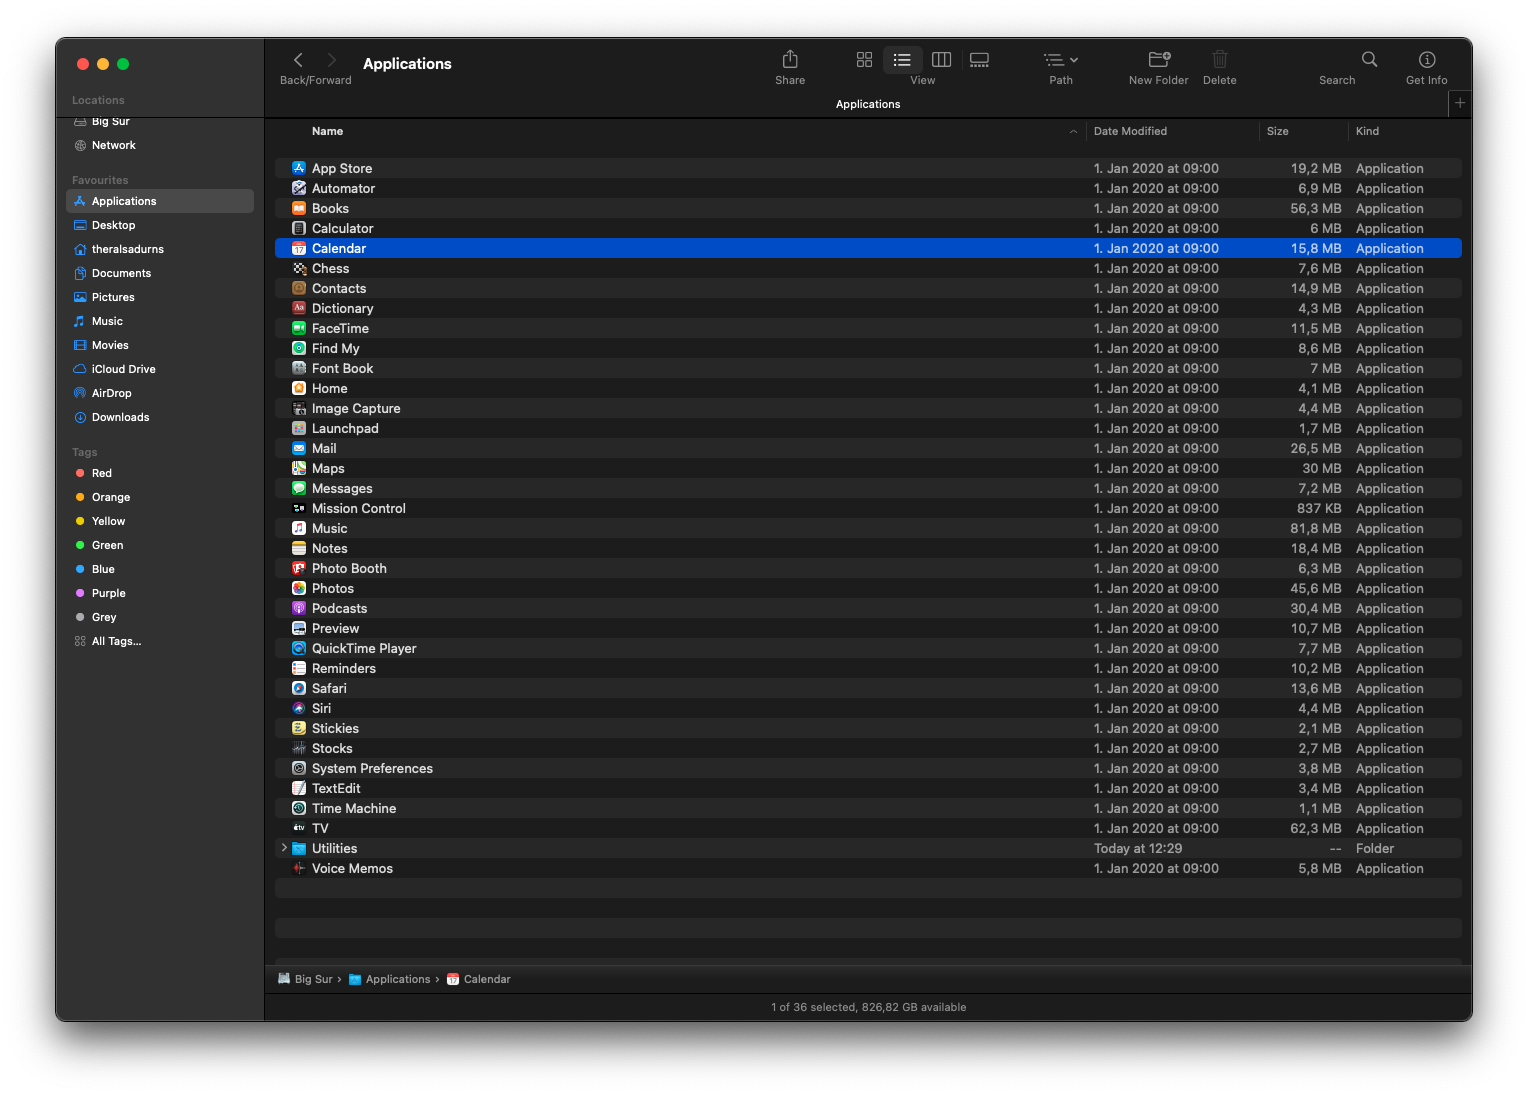
Task: Click the Get Info icon
Action: [1427, 60]
